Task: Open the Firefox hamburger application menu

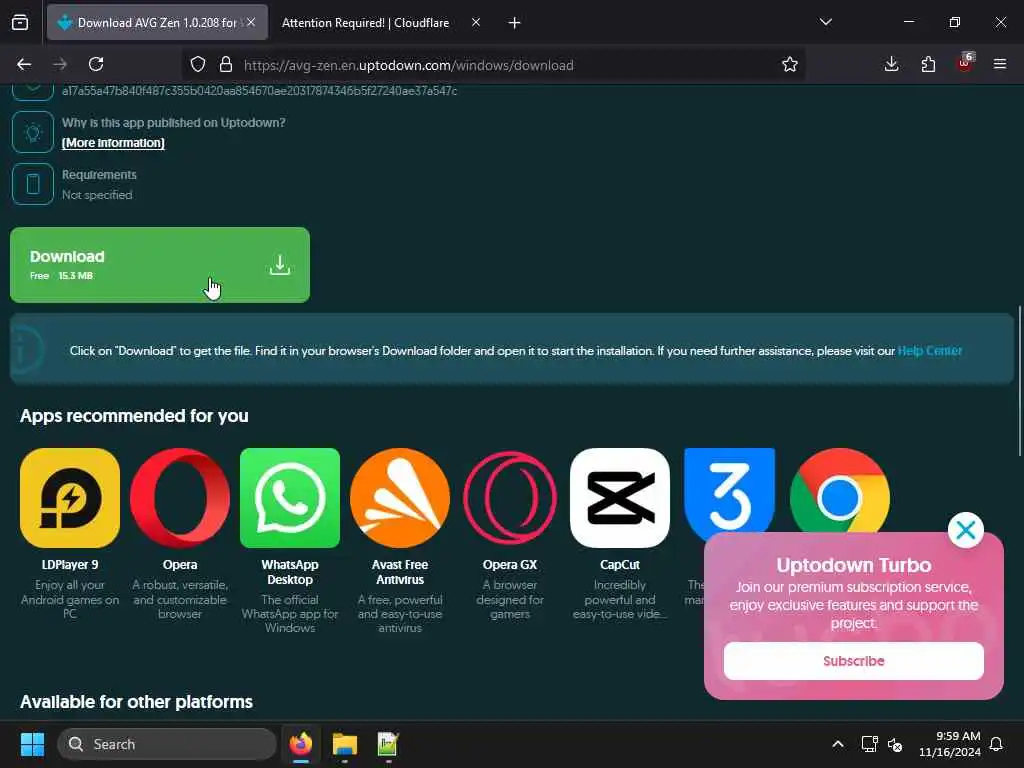Action: [1000, 65]
